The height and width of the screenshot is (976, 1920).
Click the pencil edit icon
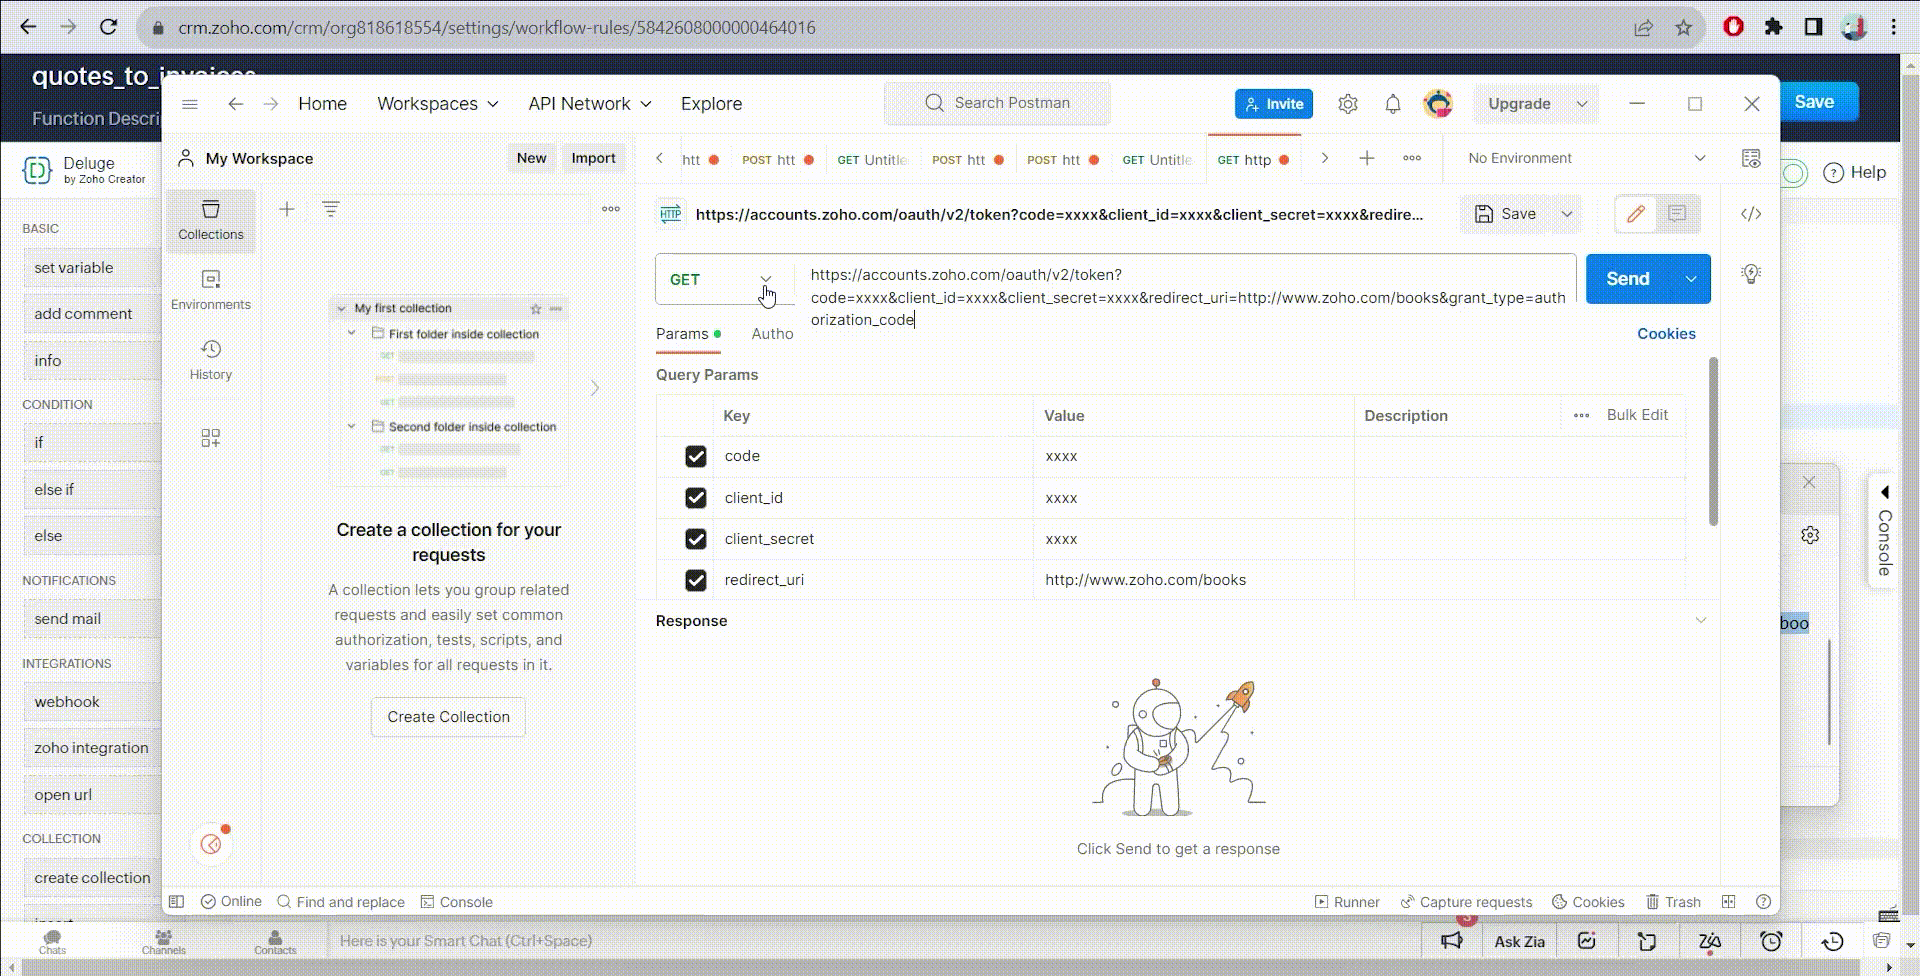[x=1635, y=214]
